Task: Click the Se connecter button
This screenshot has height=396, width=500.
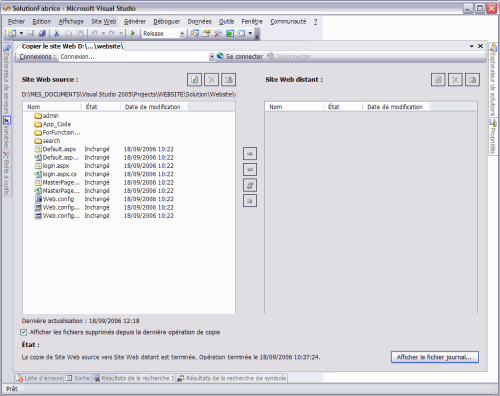Action: 240,57
